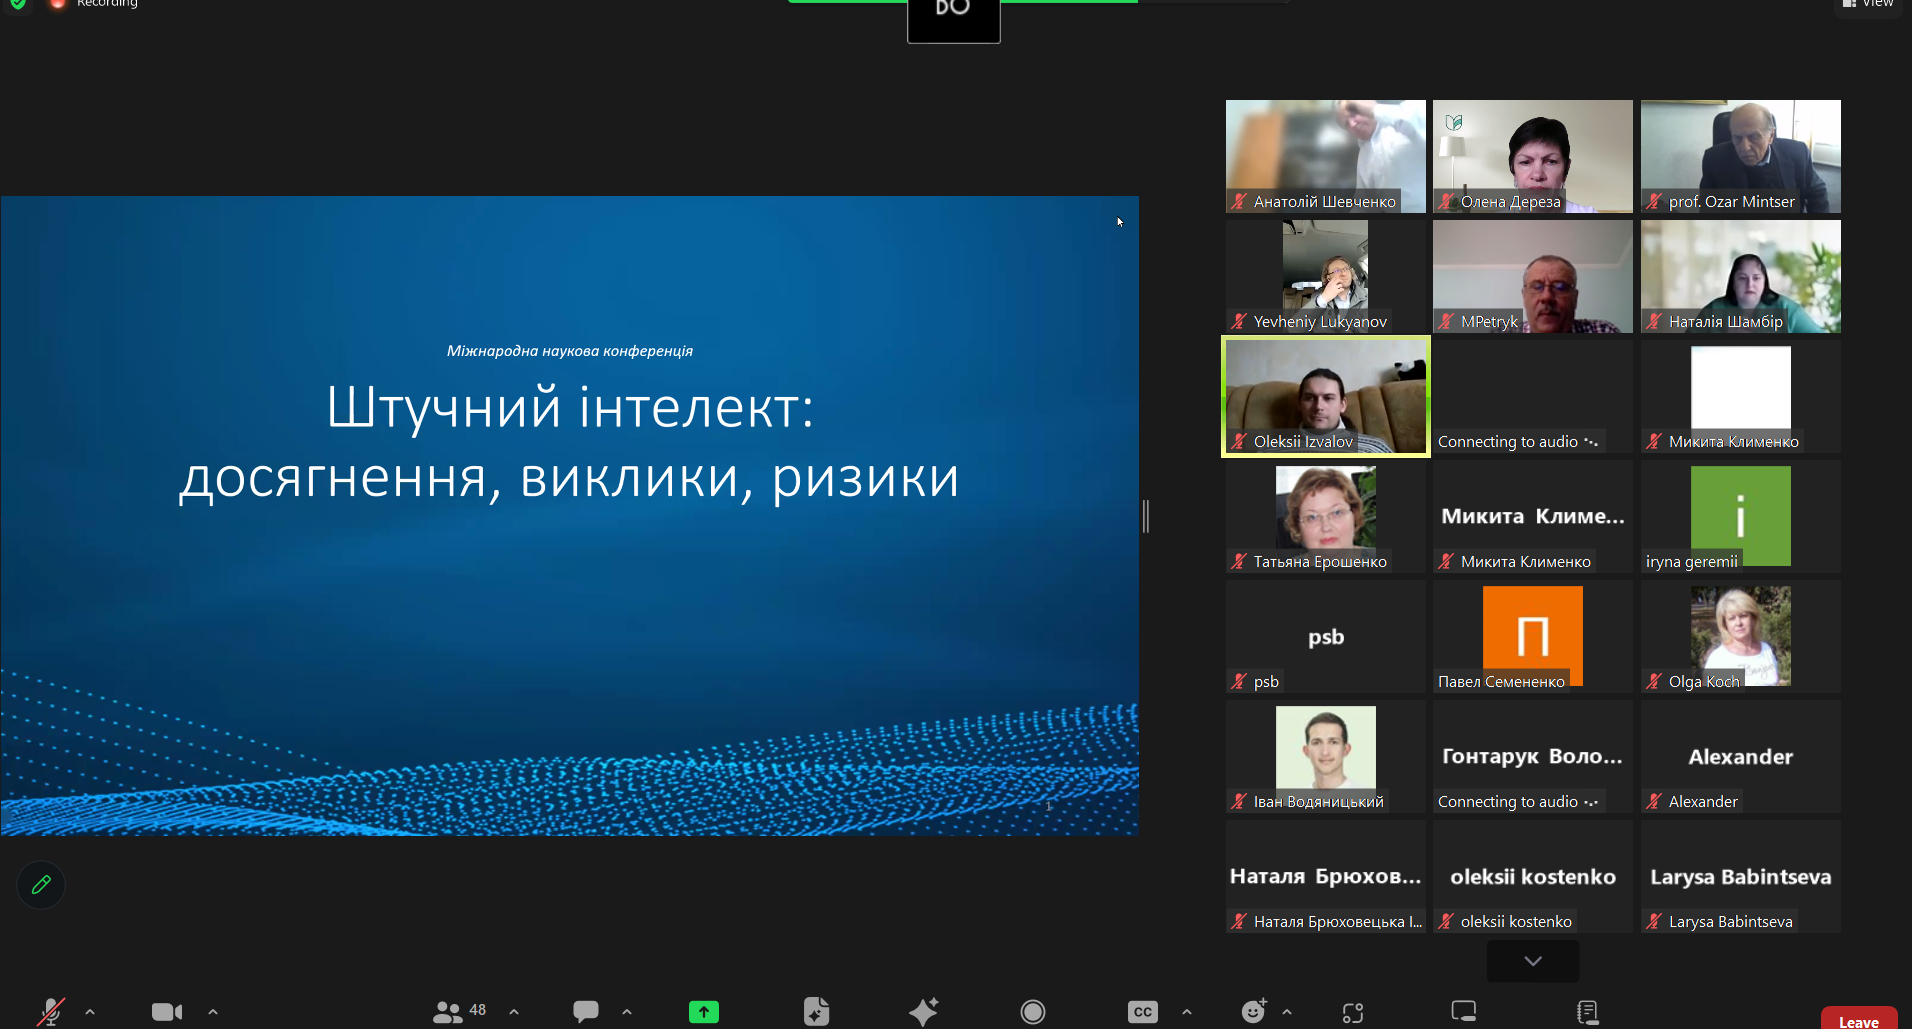
Task: Open the meeting summary document icon
Action: coord(816,1012)
